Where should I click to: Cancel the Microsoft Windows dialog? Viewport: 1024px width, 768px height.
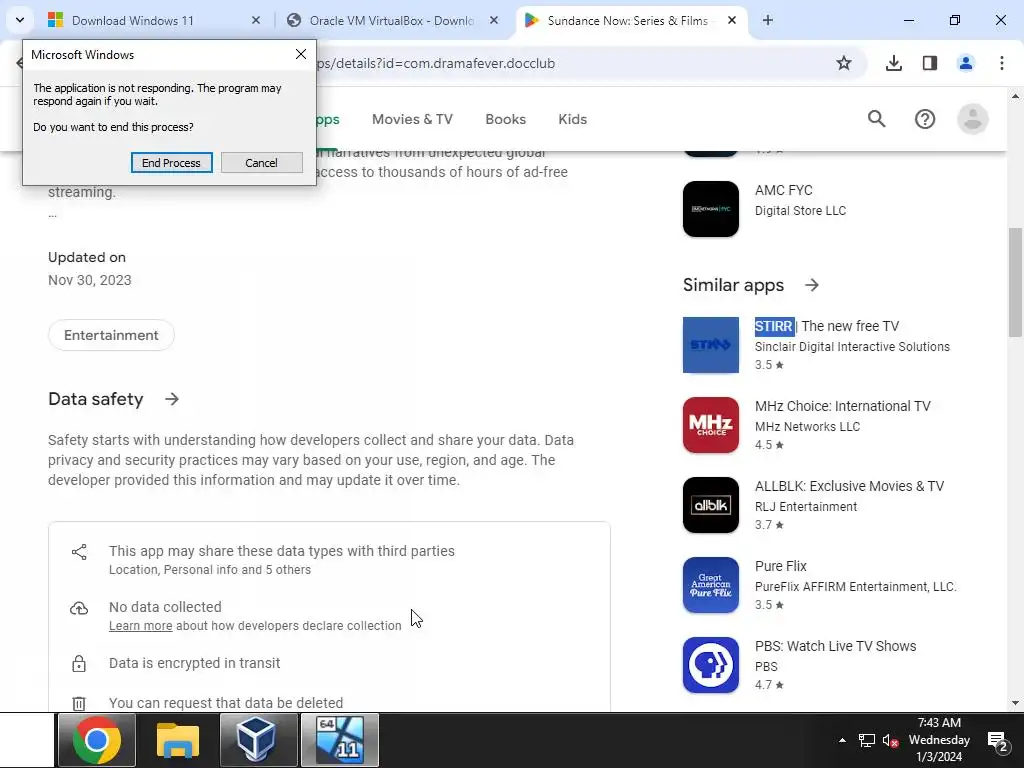click(261, 163)
